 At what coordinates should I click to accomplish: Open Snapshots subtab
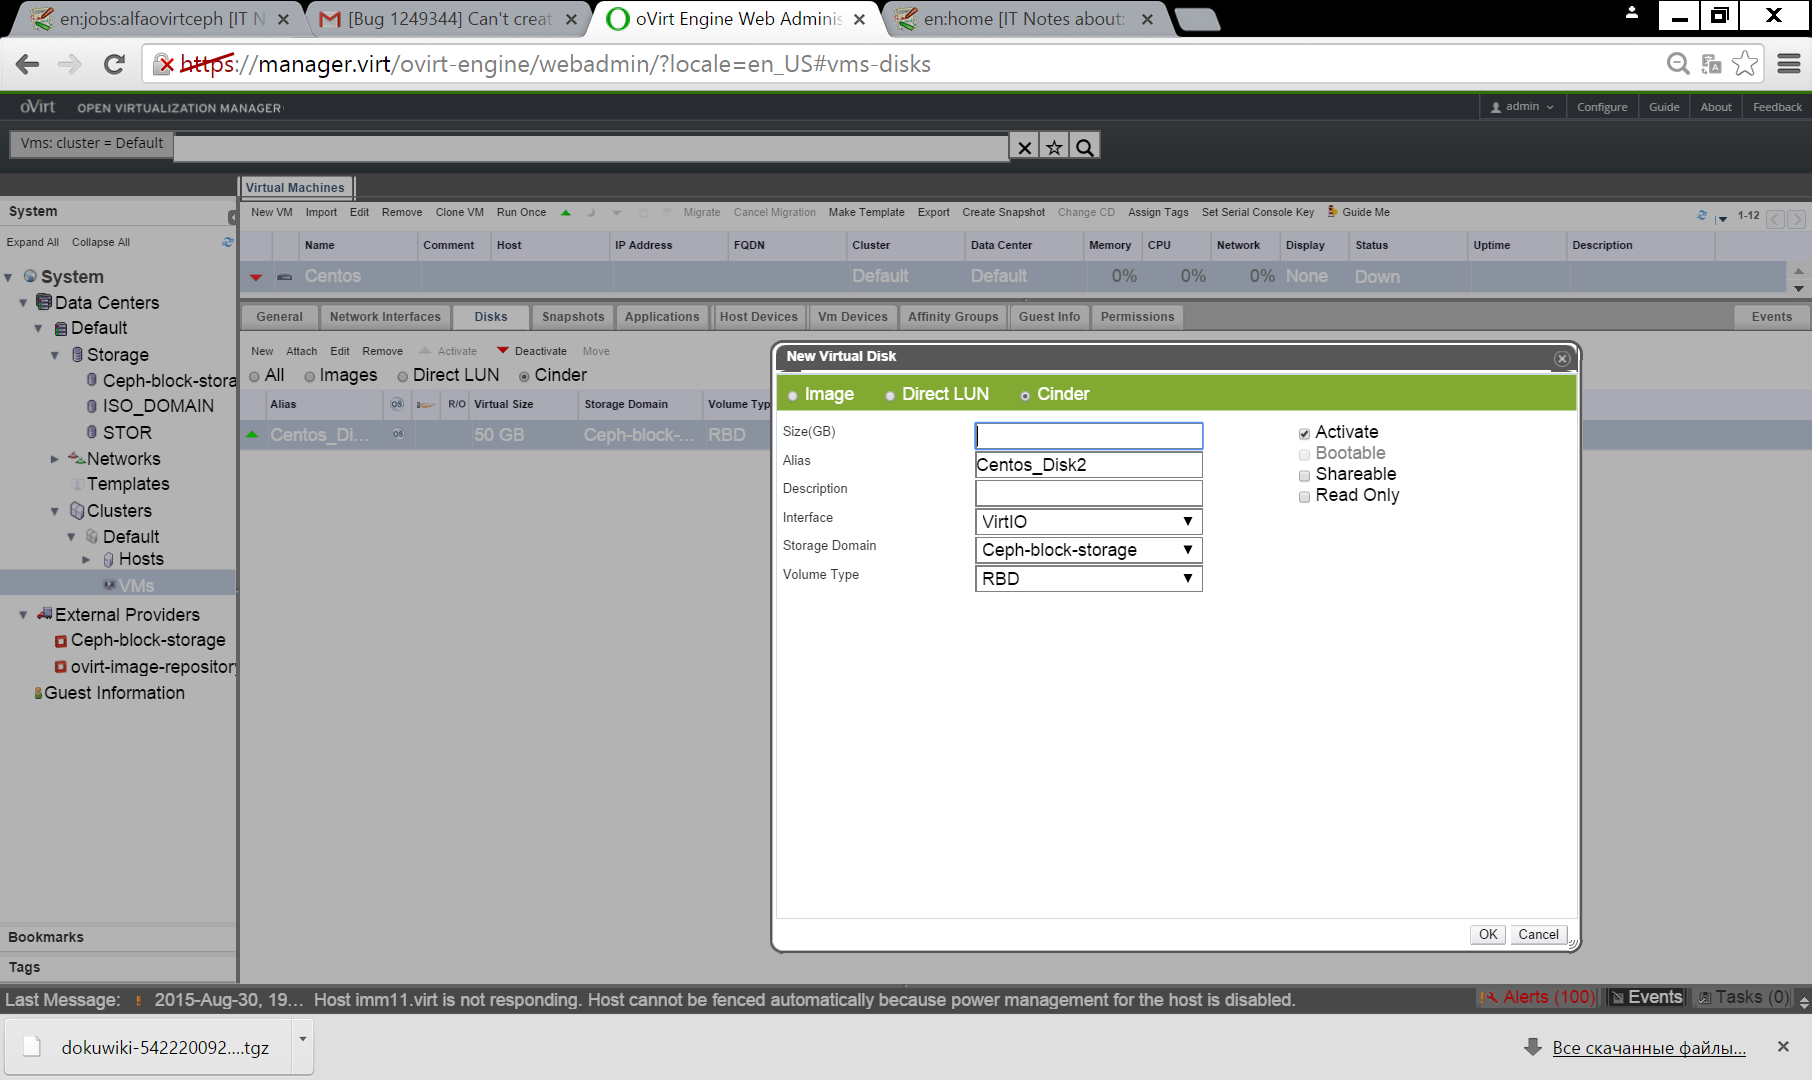tap(573, 317)
